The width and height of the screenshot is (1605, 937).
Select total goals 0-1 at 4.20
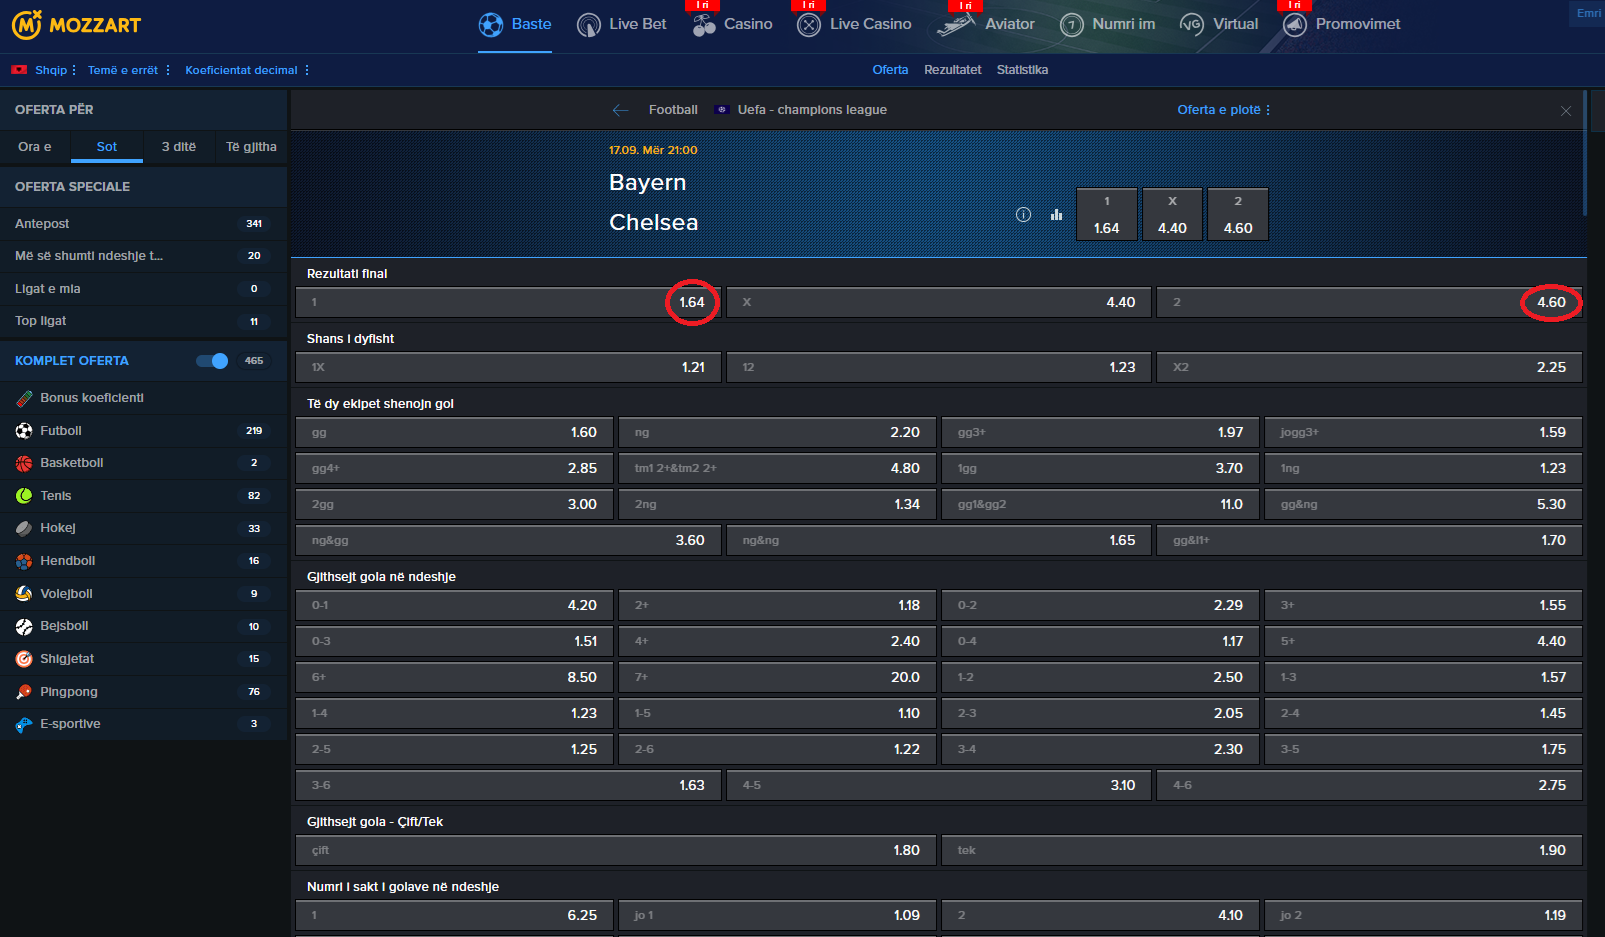pos(454,605)
